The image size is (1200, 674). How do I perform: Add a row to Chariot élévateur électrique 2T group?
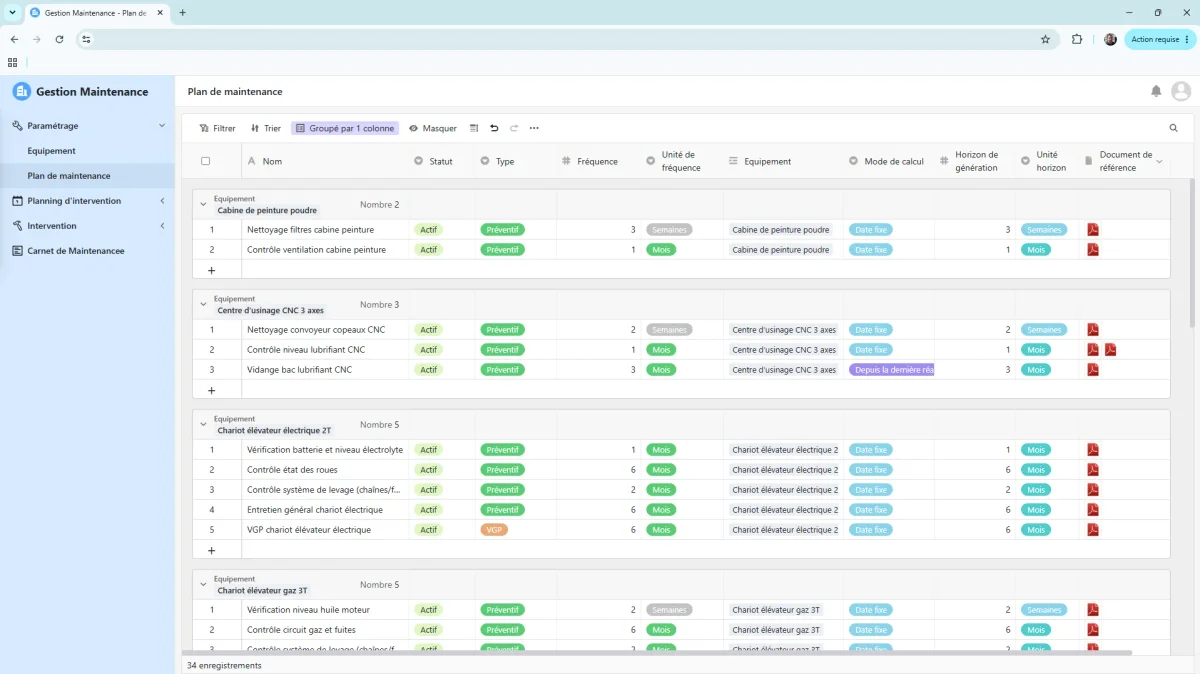tap(211, 550)
